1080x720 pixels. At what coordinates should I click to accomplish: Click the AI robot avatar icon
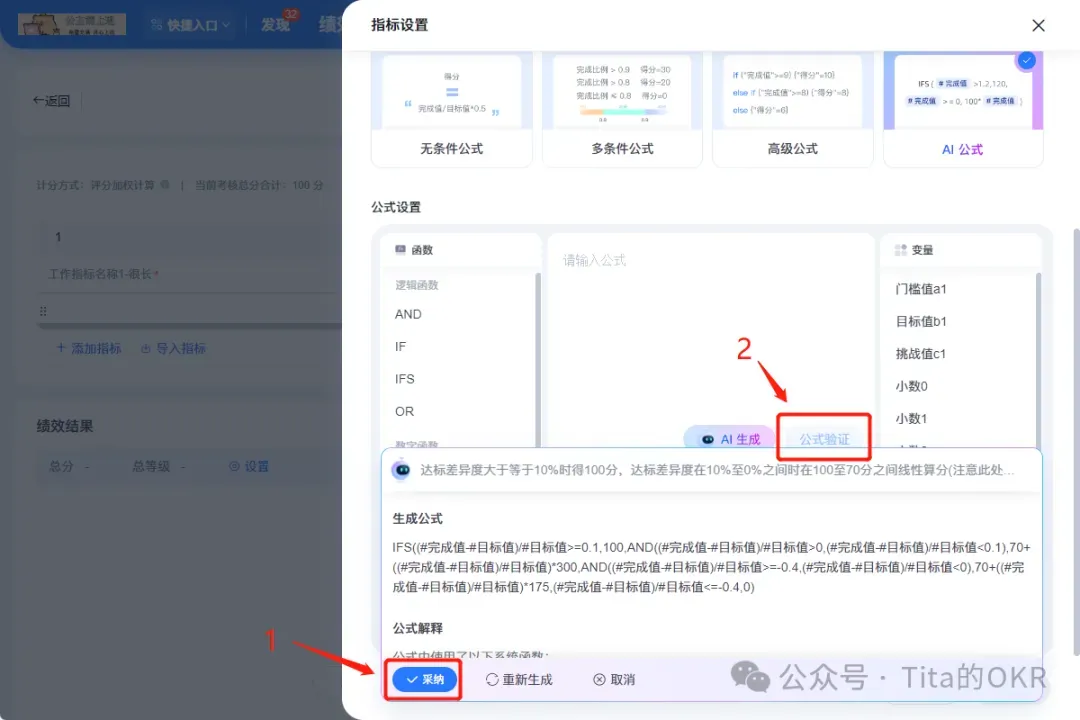(402, 470)
